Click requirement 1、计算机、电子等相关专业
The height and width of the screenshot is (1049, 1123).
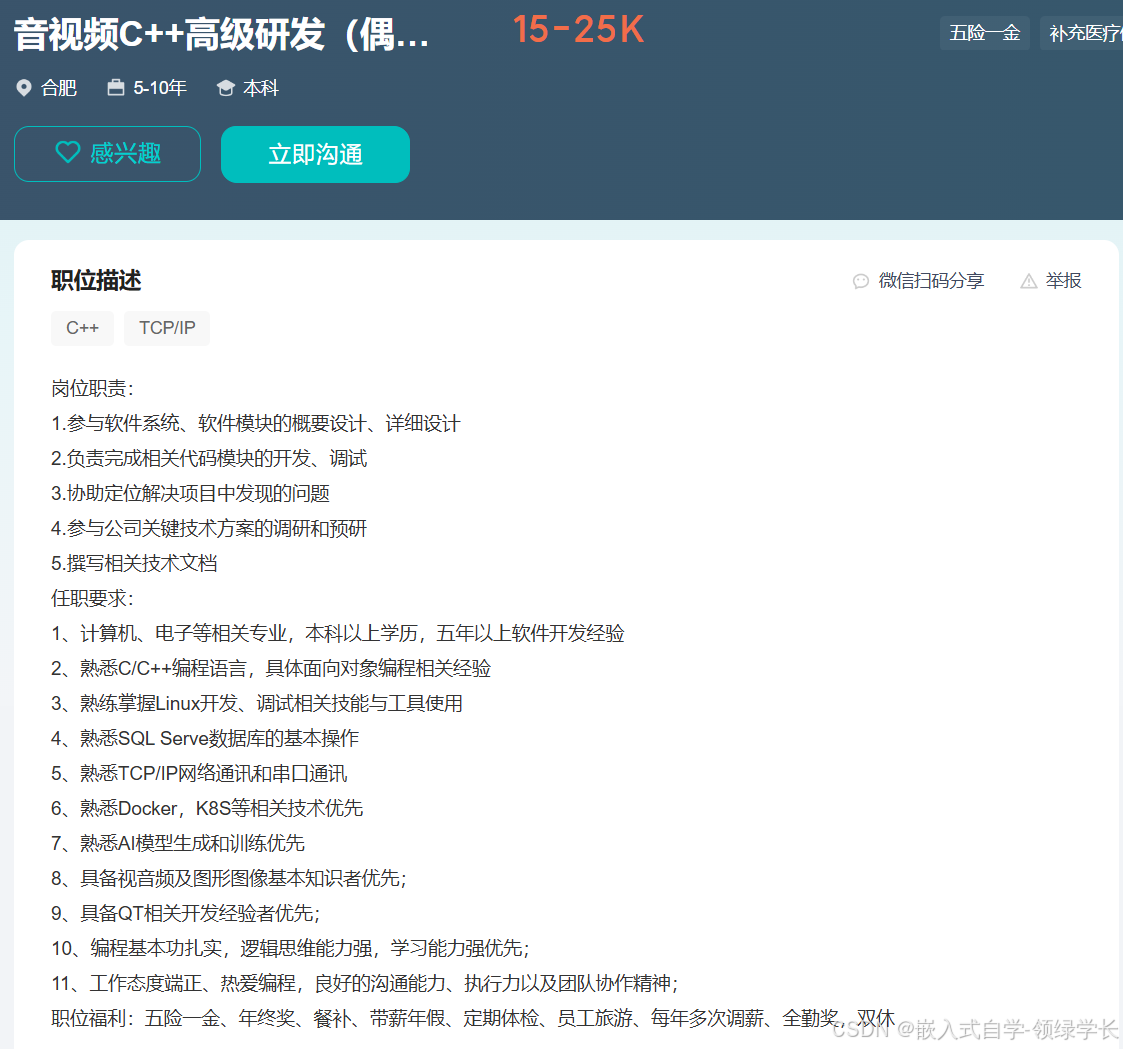click(337, 634)
